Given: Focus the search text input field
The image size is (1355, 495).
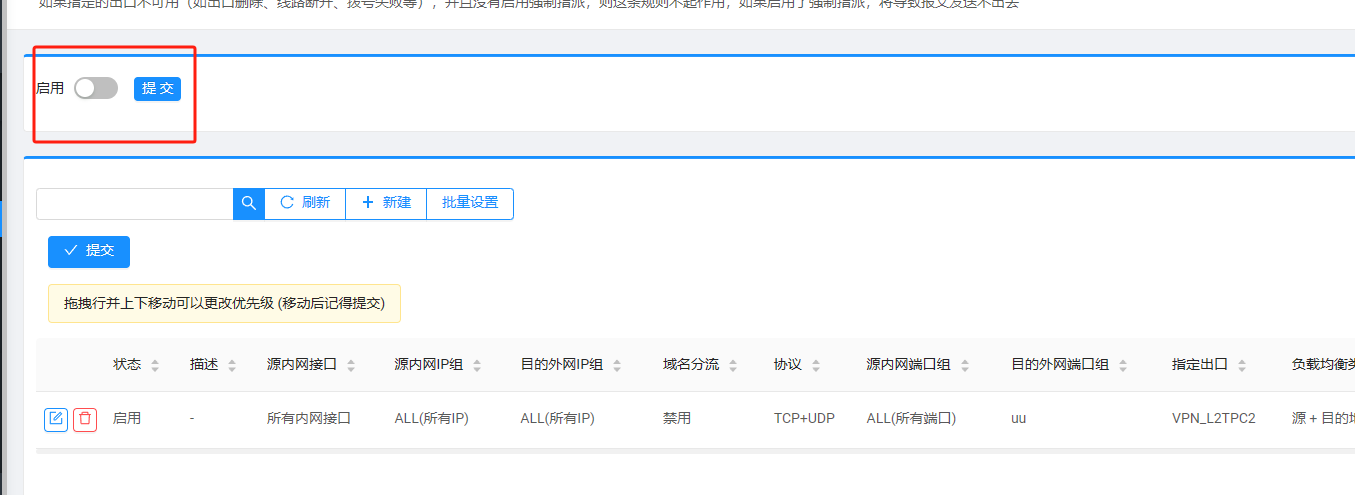Looking at the screenshot, I should [135, 203].
